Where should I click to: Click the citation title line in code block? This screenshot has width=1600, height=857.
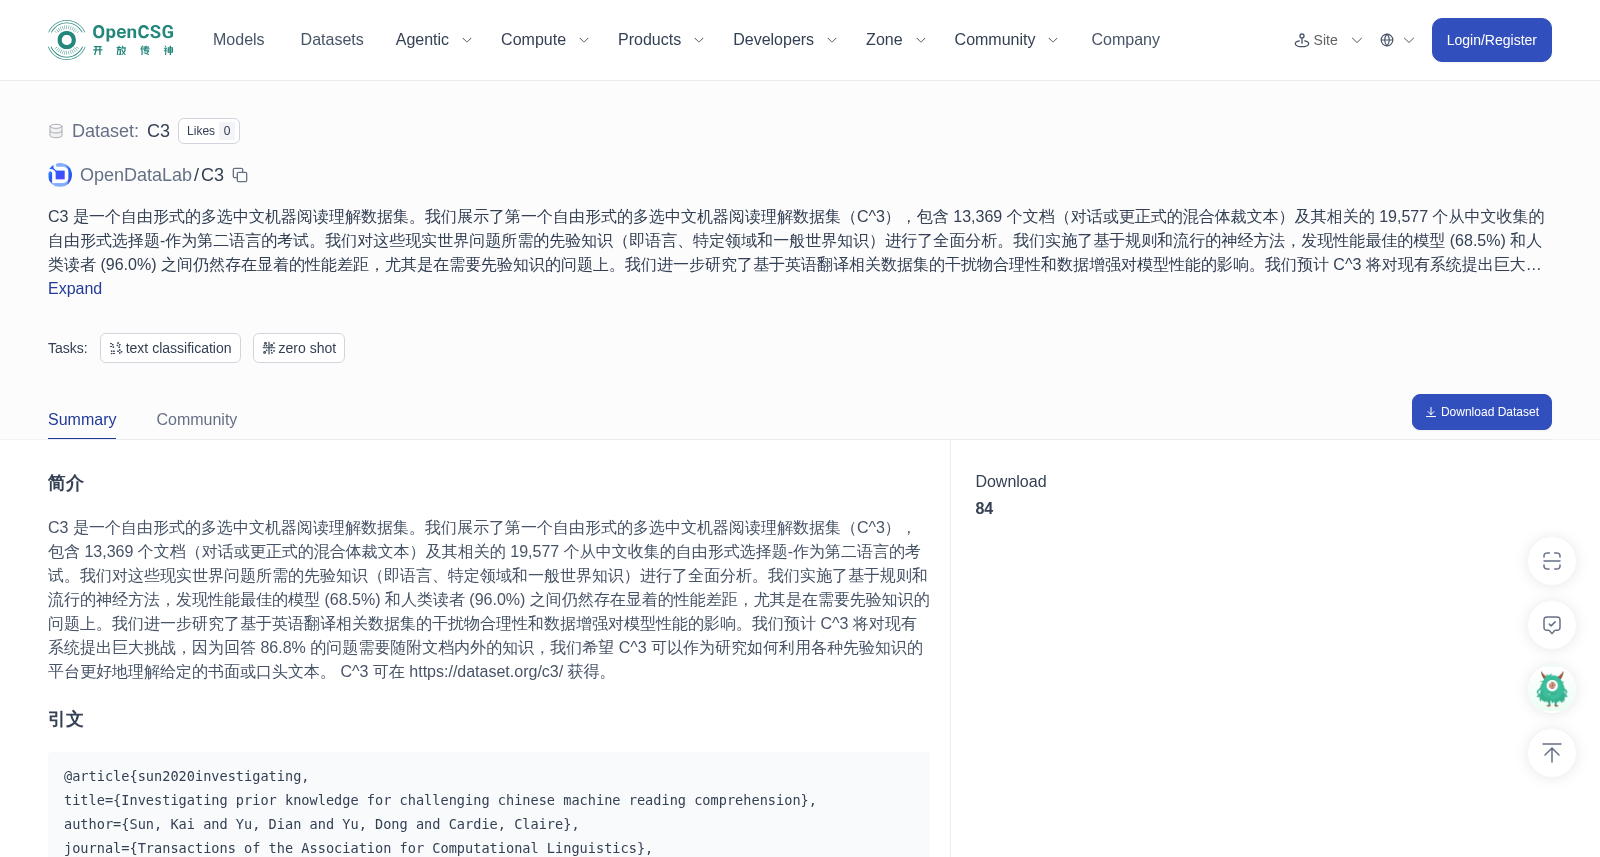click(440, 800)
